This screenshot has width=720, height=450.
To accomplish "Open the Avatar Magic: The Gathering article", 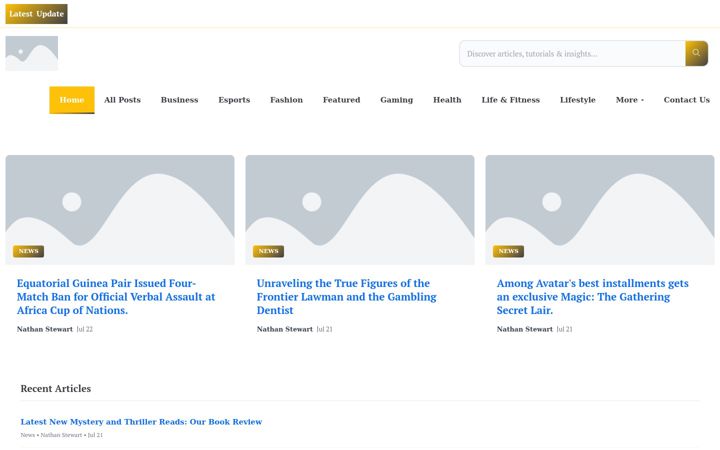I will tap(592, 297).
